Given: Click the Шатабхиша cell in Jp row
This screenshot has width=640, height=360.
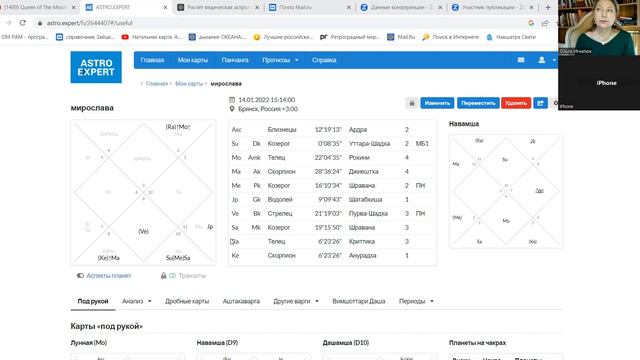Looking at the screenshot, I should click(x=365, y=200).
